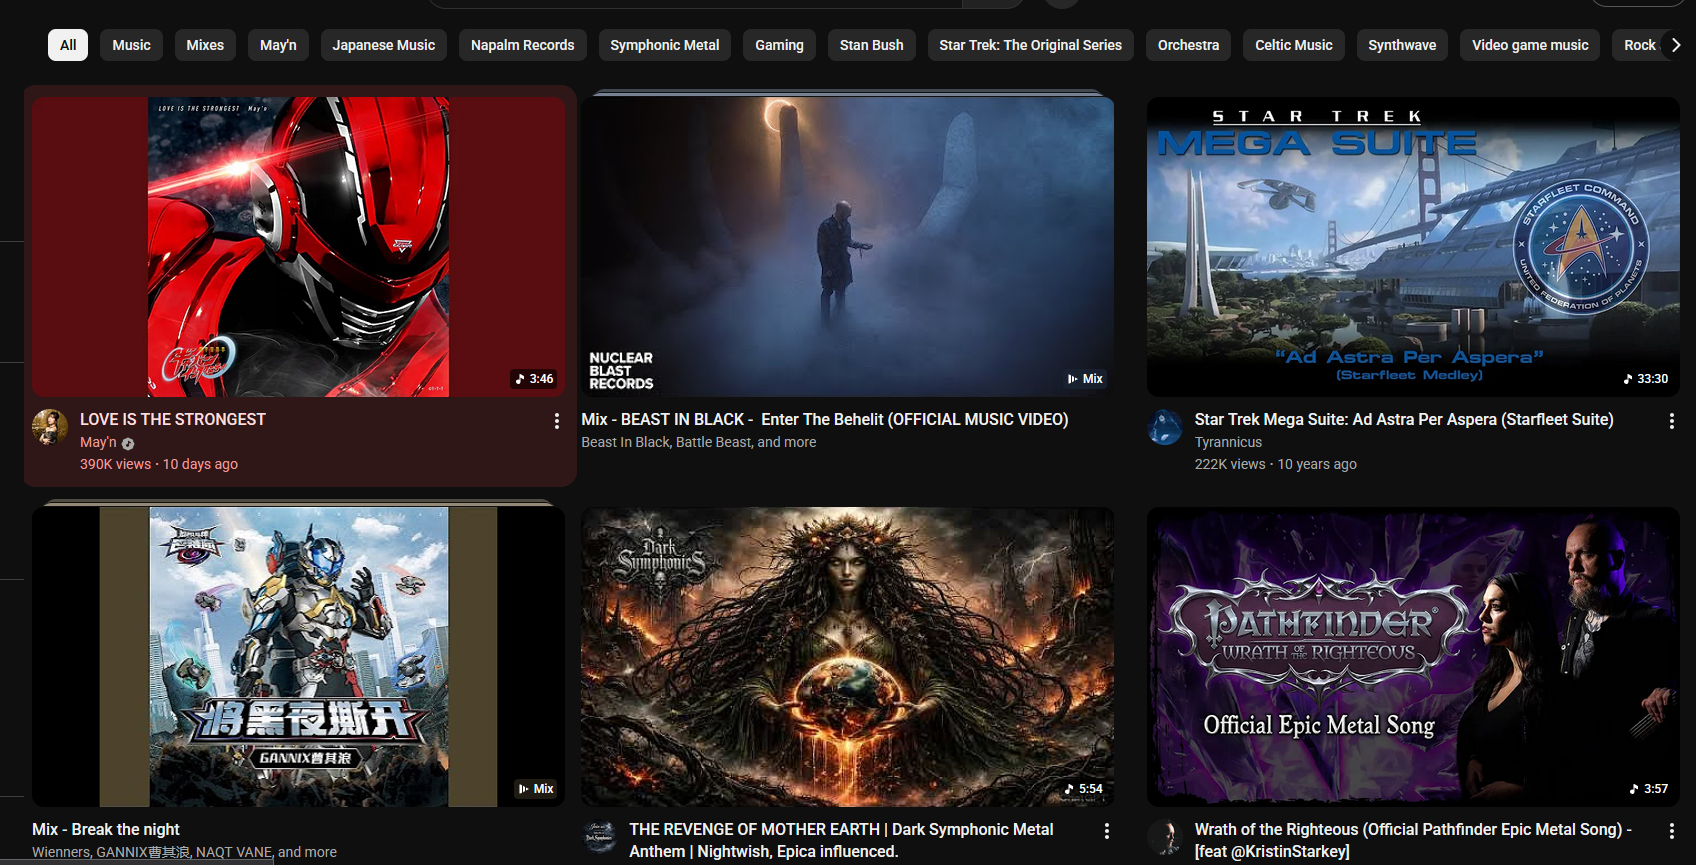Open options menu for LOVE IS THE STRONGEST

pyautogui.click(x=557, y=421)
